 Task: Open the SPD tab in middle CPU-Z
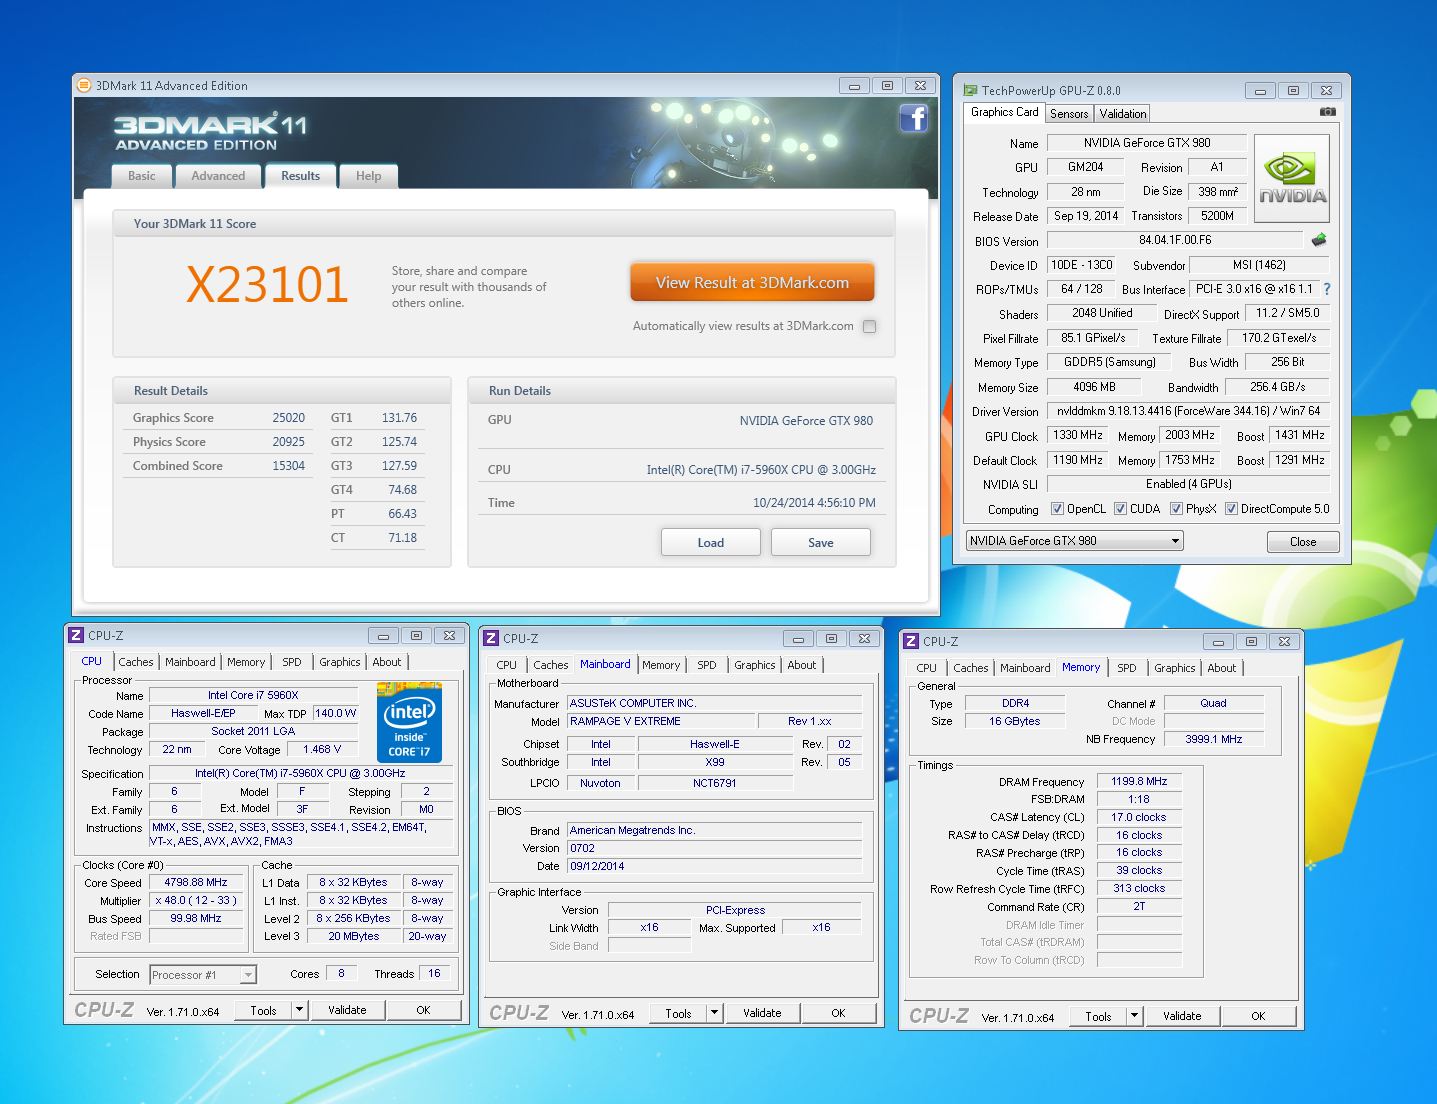coord(707,665)
